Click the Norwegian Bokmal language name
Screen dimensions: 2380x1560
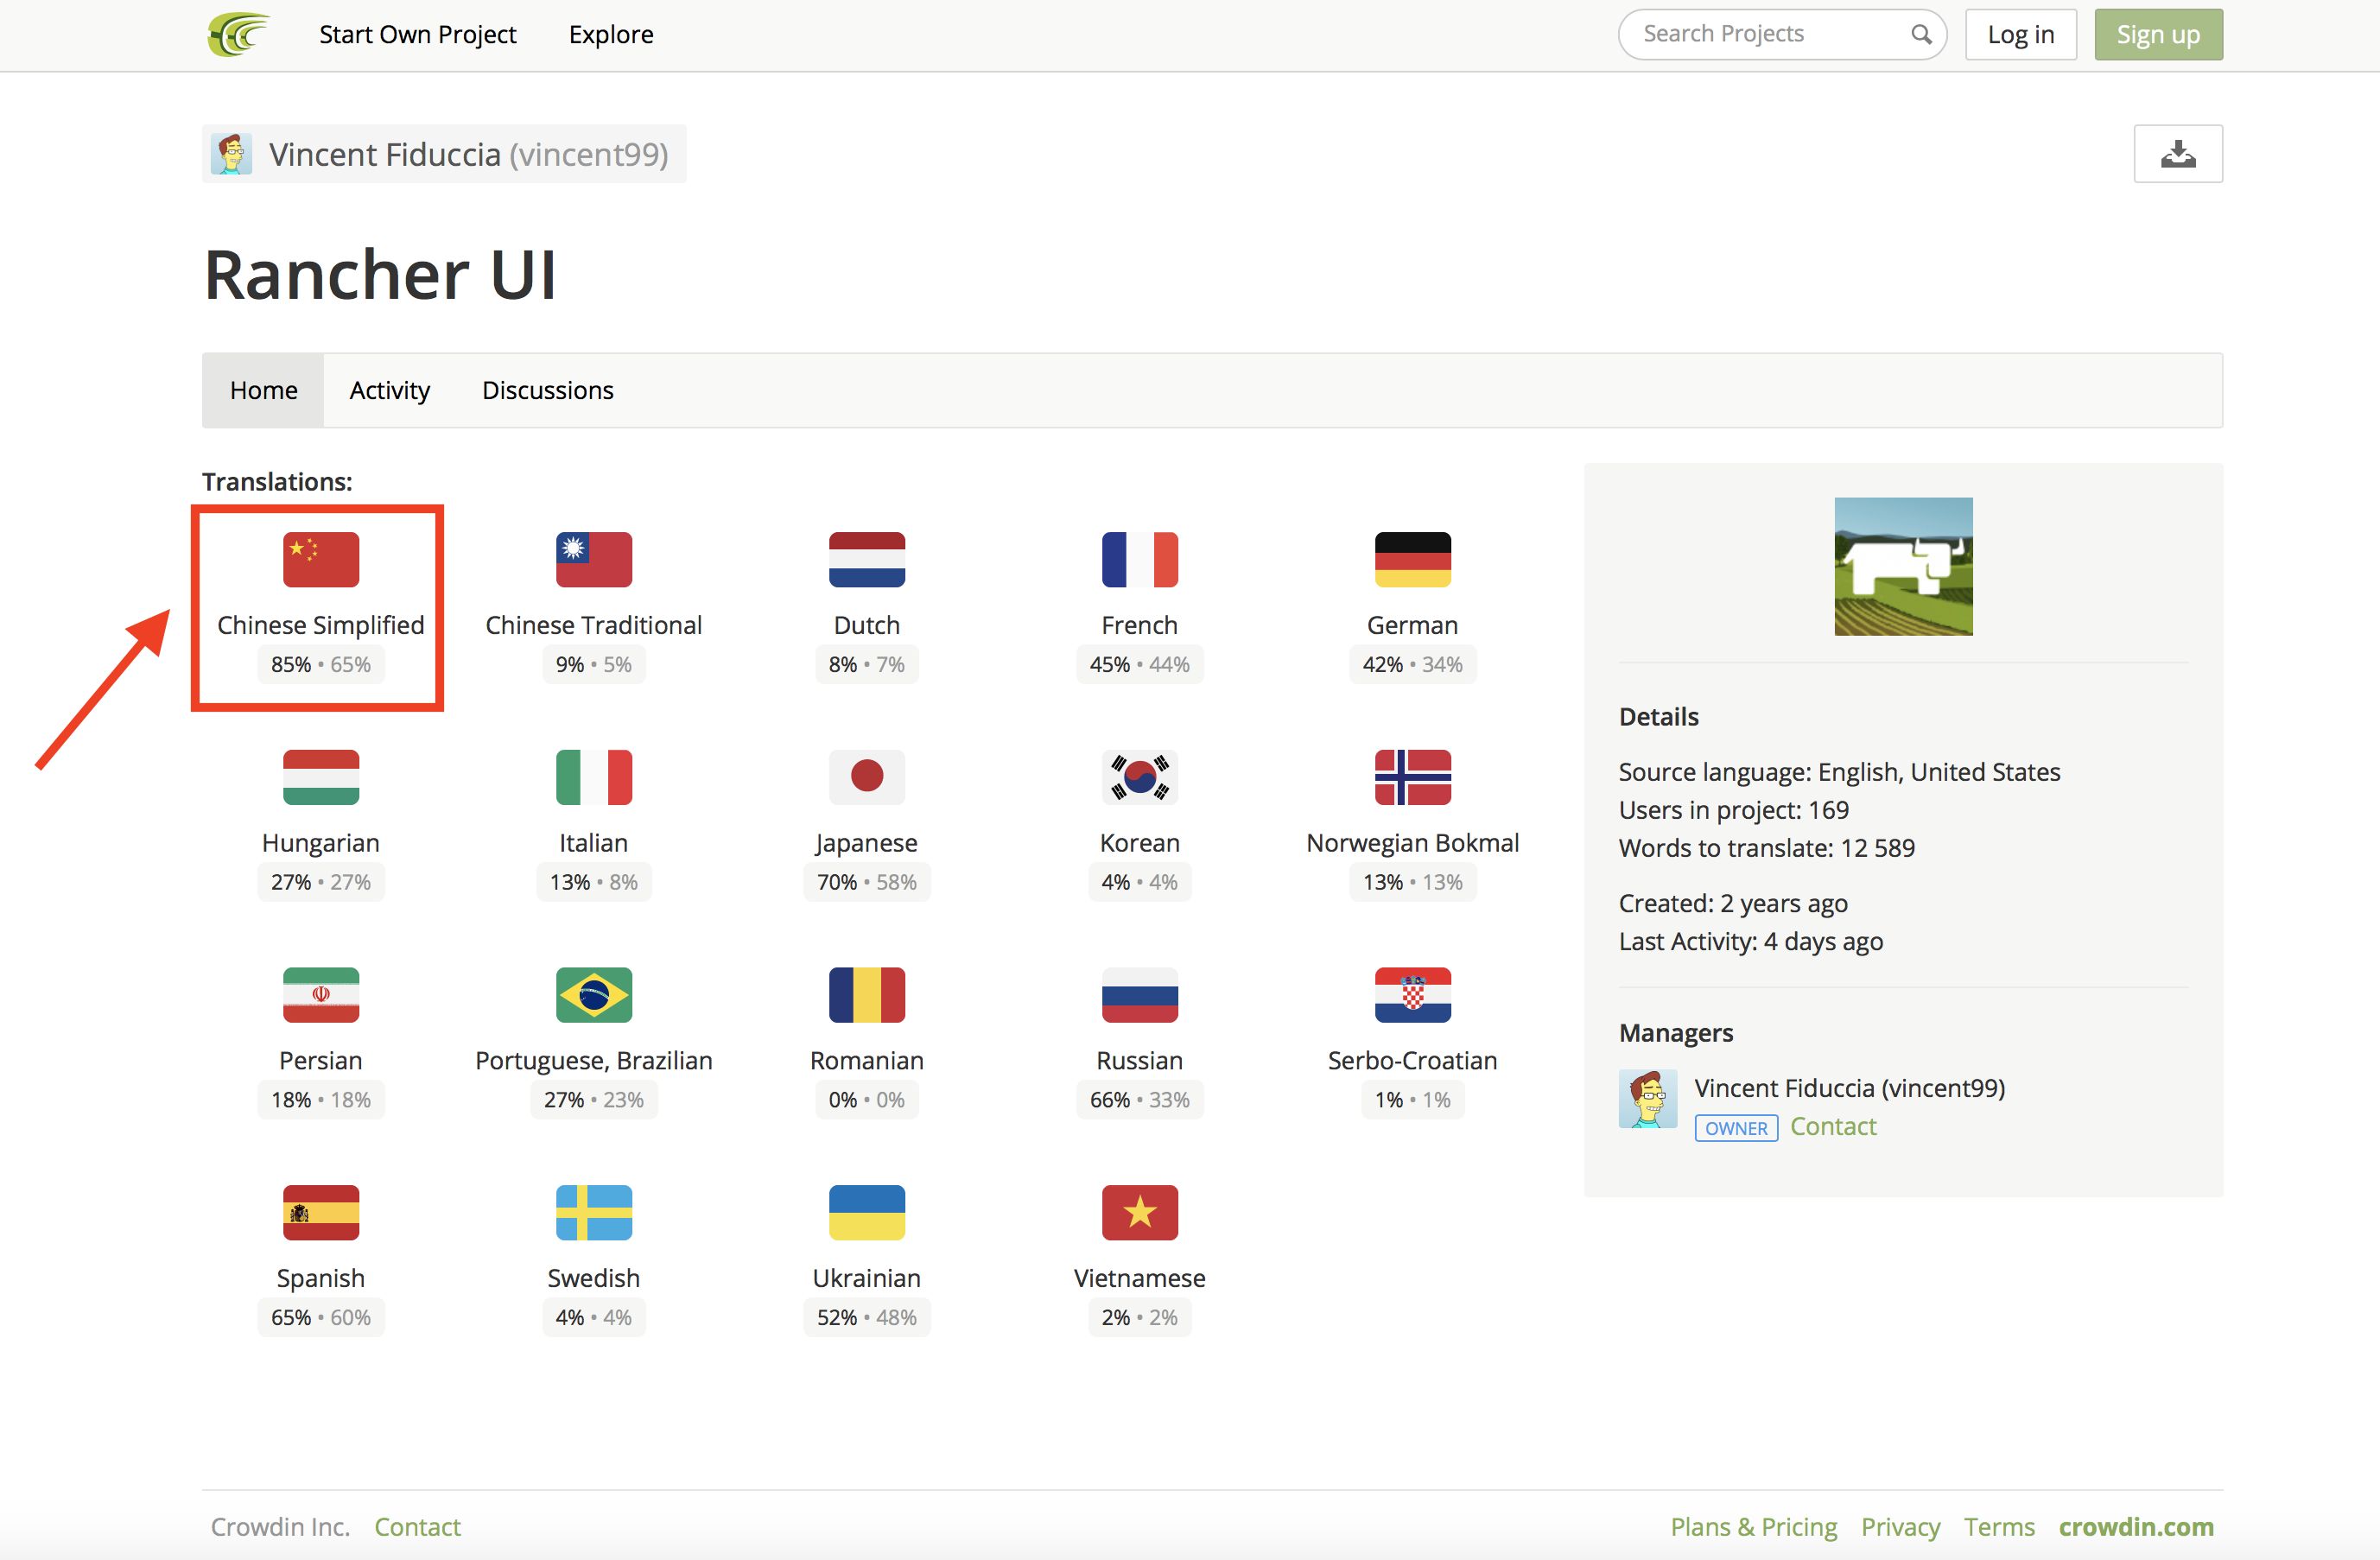(1412, 843)
